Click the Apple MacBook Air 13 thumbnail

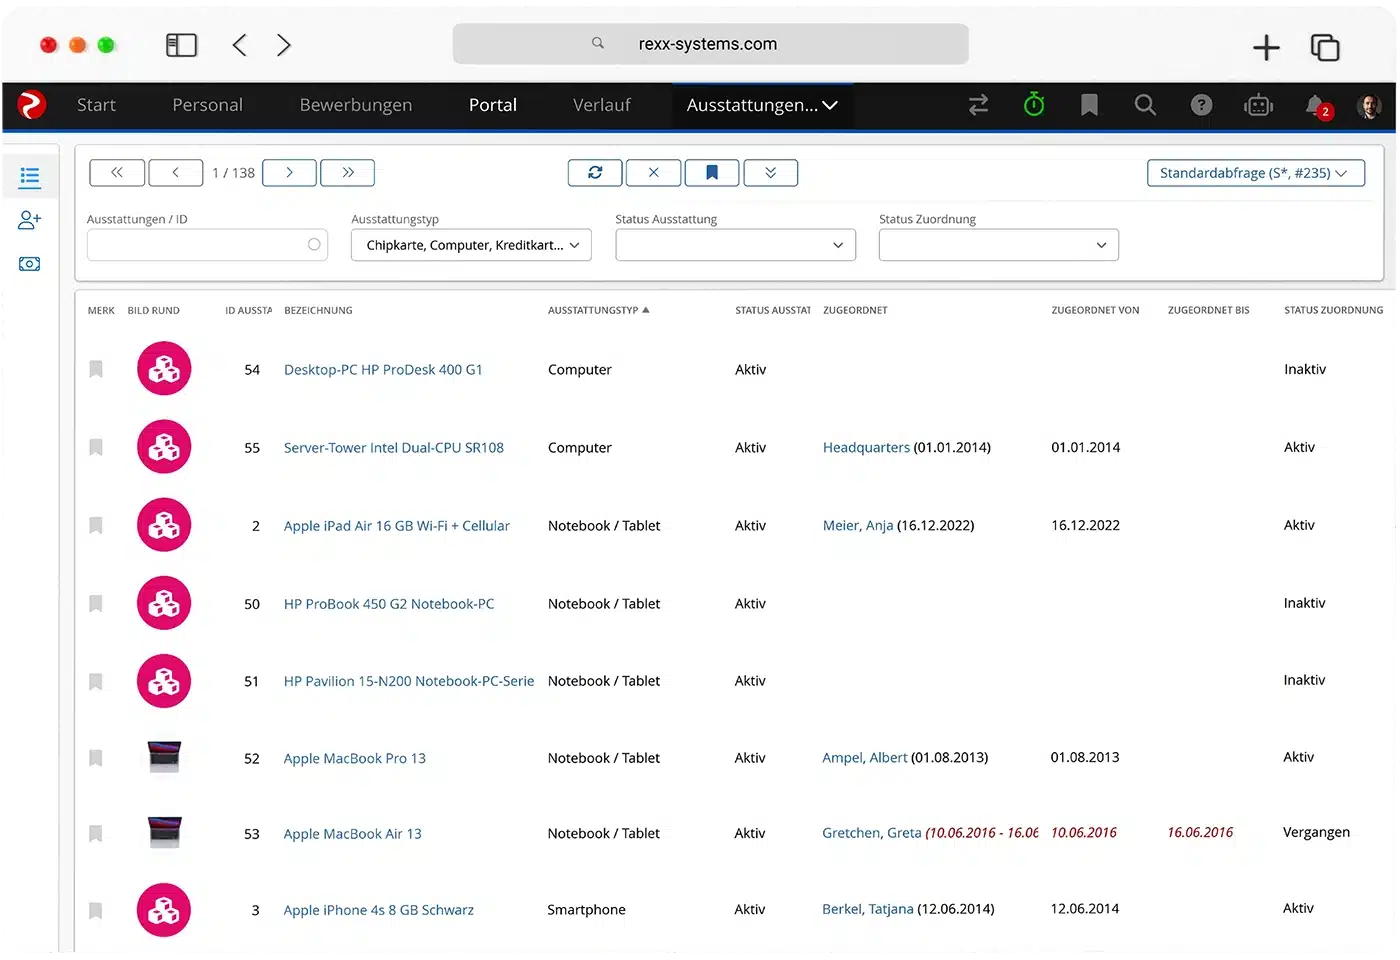(164, 832)
